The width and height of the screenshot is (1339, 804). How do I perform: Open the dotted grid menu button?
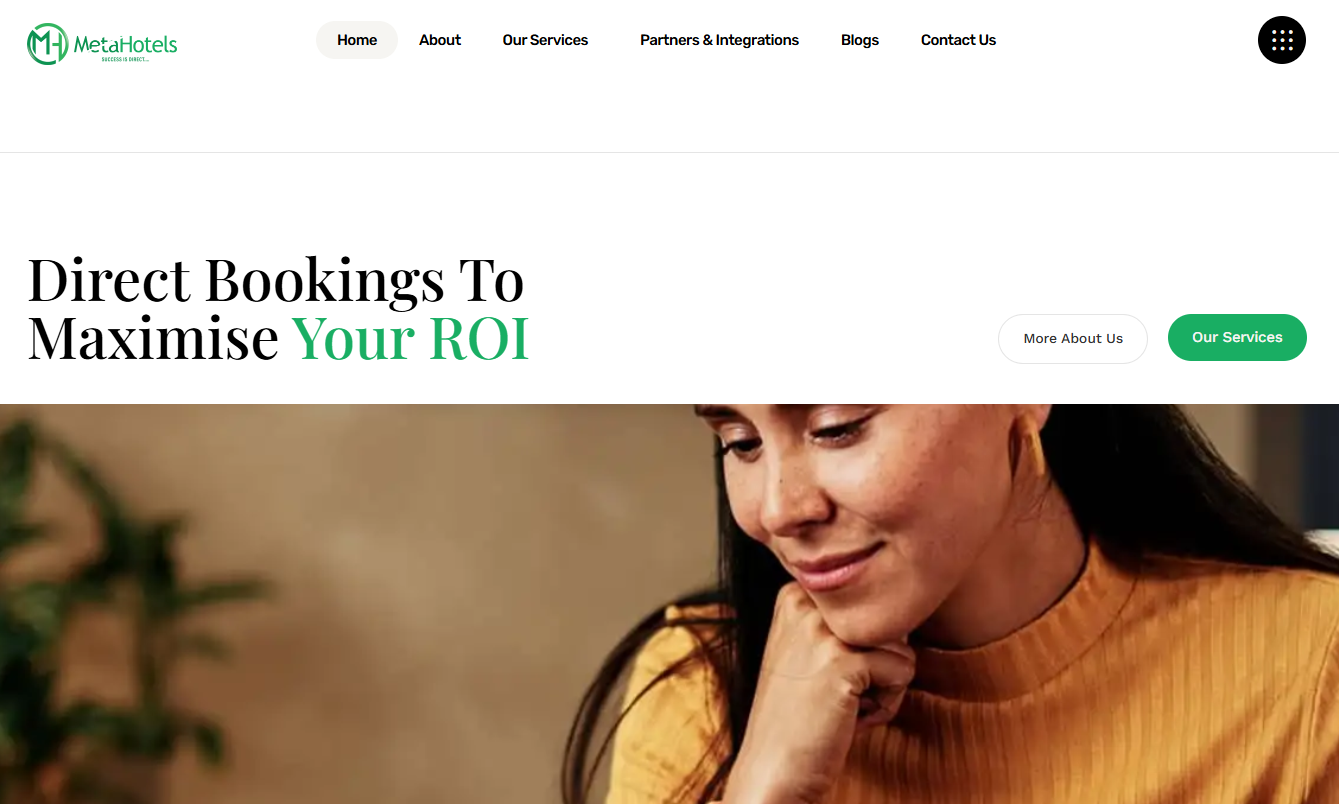pos(1281,40)
